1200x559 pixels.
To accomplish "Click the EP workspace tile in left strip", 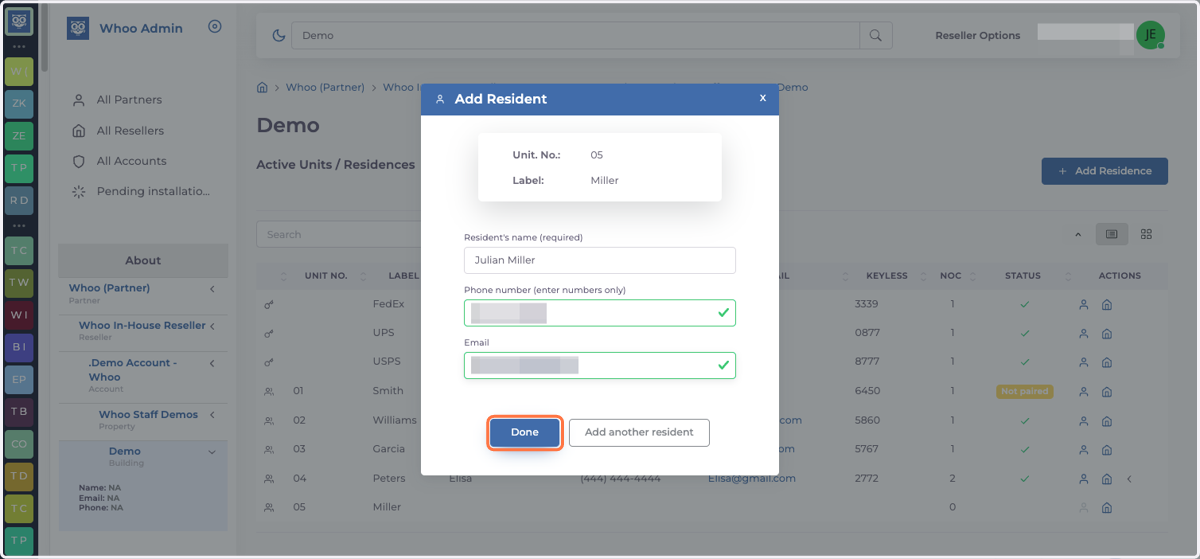I will coord(19,380).
